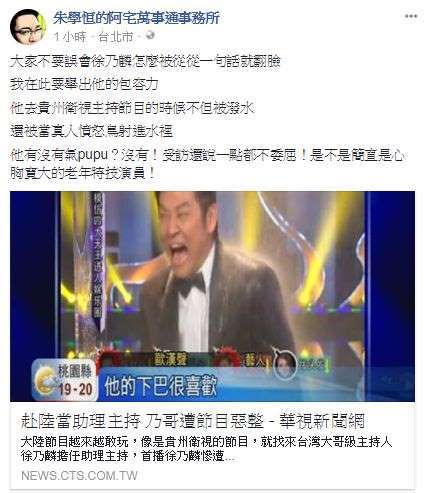The width and height of the screenshot is (426, 493).
Task: Click the page profile picture avatar
Action: [28, 27]
